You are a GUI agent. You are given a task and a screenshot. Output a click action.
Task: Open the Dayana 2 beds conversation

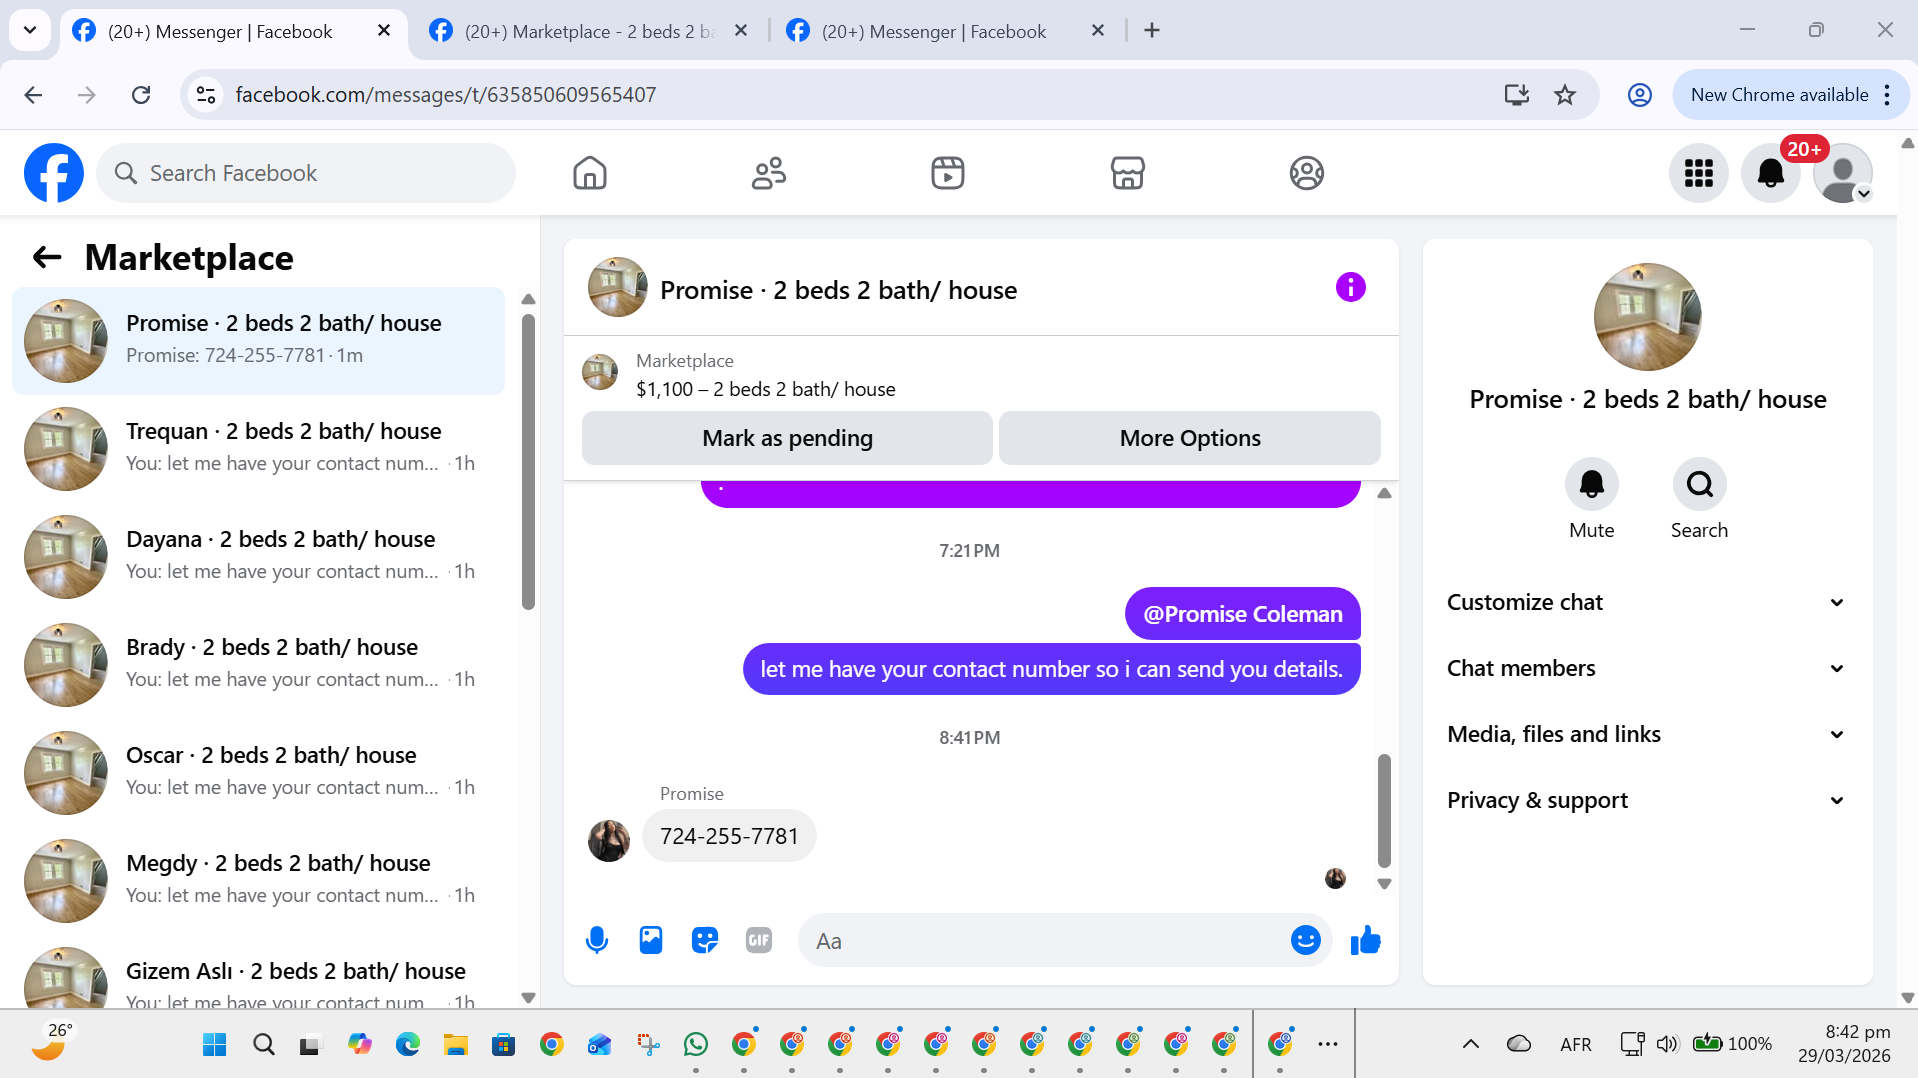point(258,556)
